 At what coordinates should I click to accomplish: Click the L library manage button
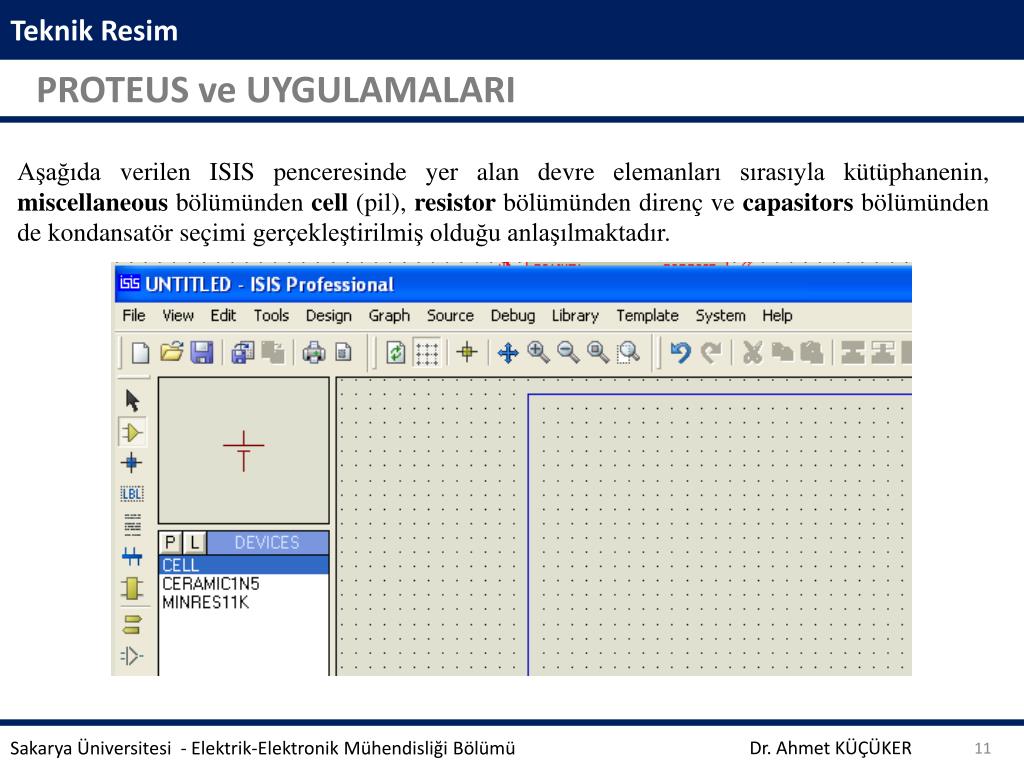pos(194,542)
